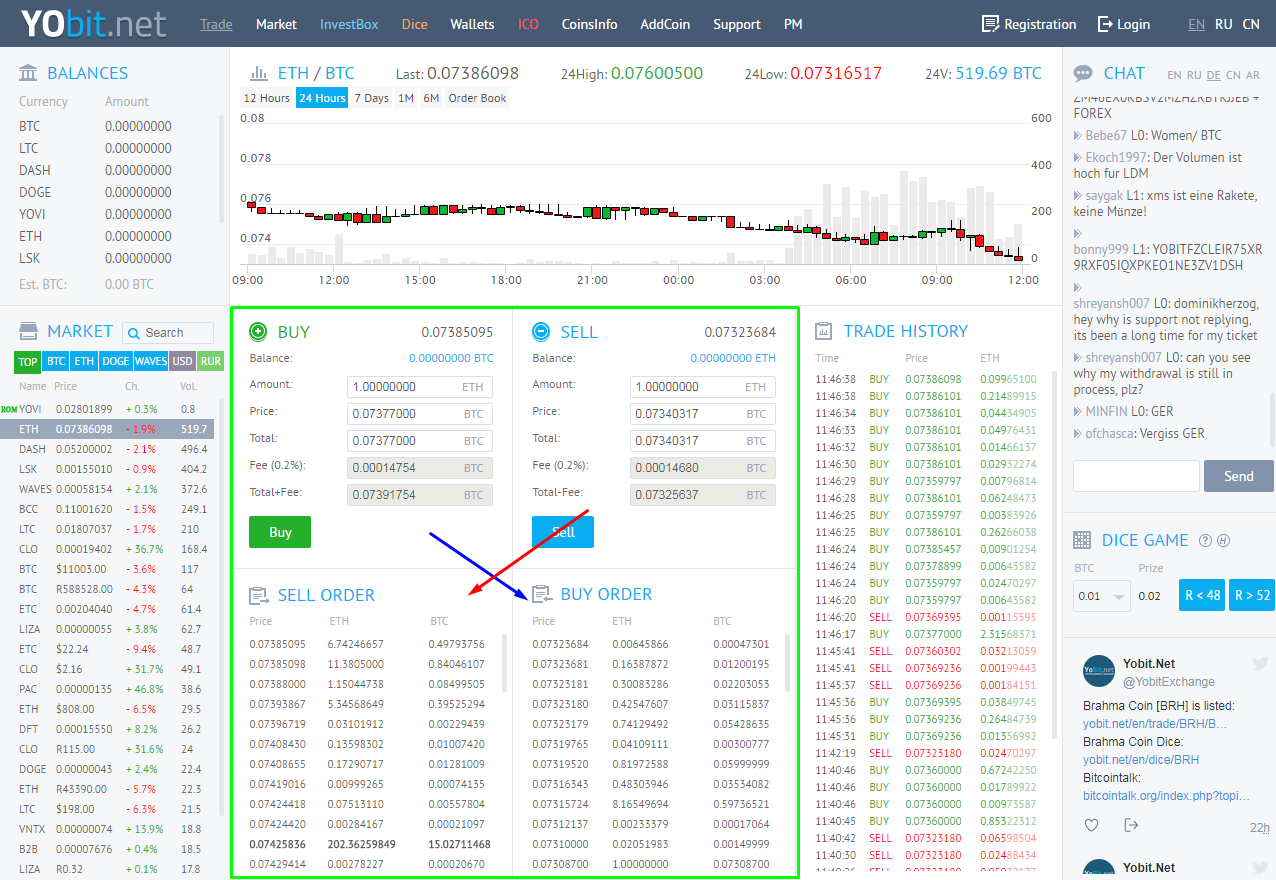Viewport: 1276px width, 880px height.
Task: Open PM in the top navigation
Action: tap(793, 24)
